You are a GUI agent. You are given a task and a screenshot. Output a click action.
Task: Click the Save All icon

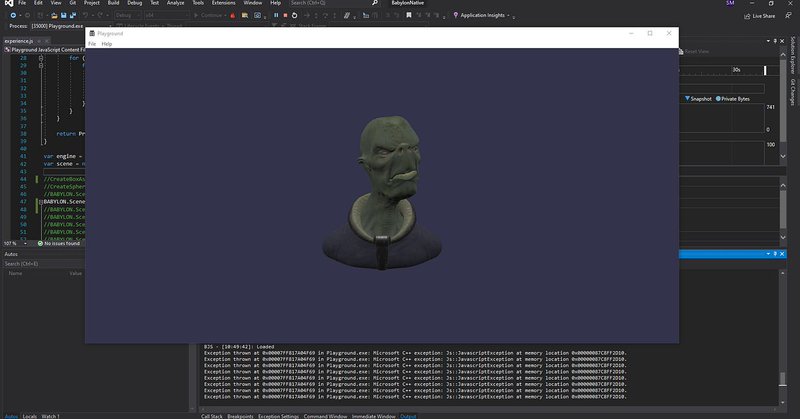[x=73, y=15]
